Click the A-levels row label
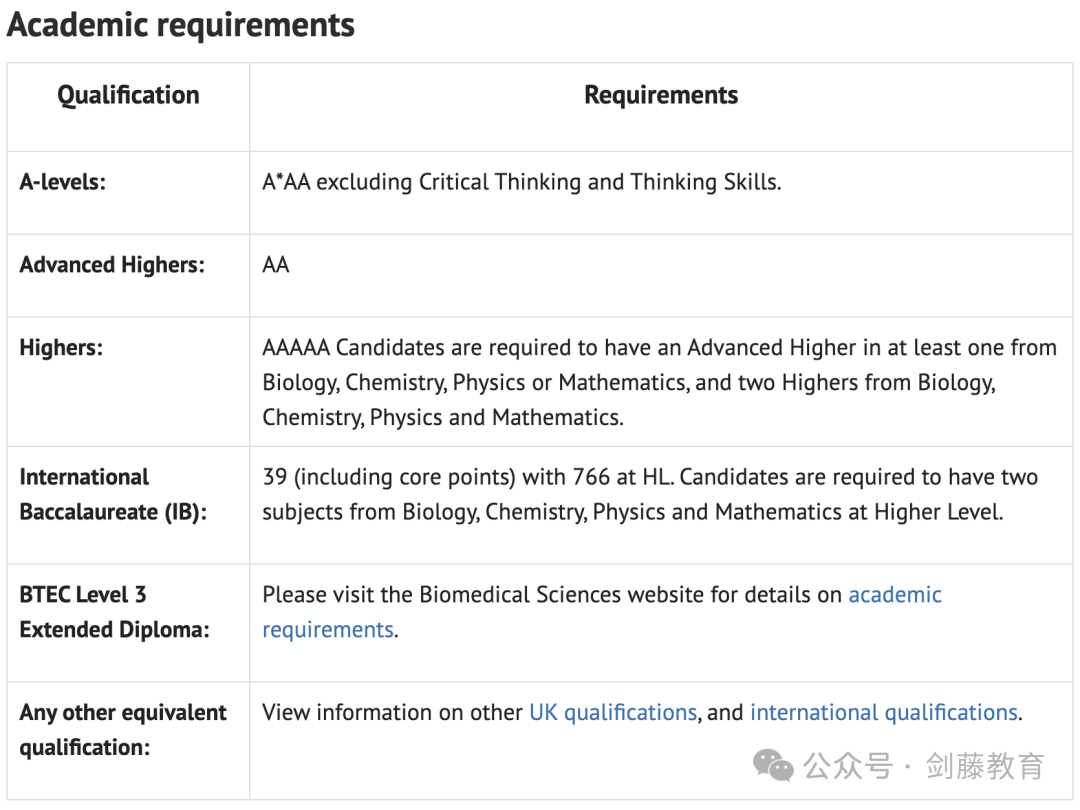Screen dimensions: 1080x810 click(x=63, y=182)
